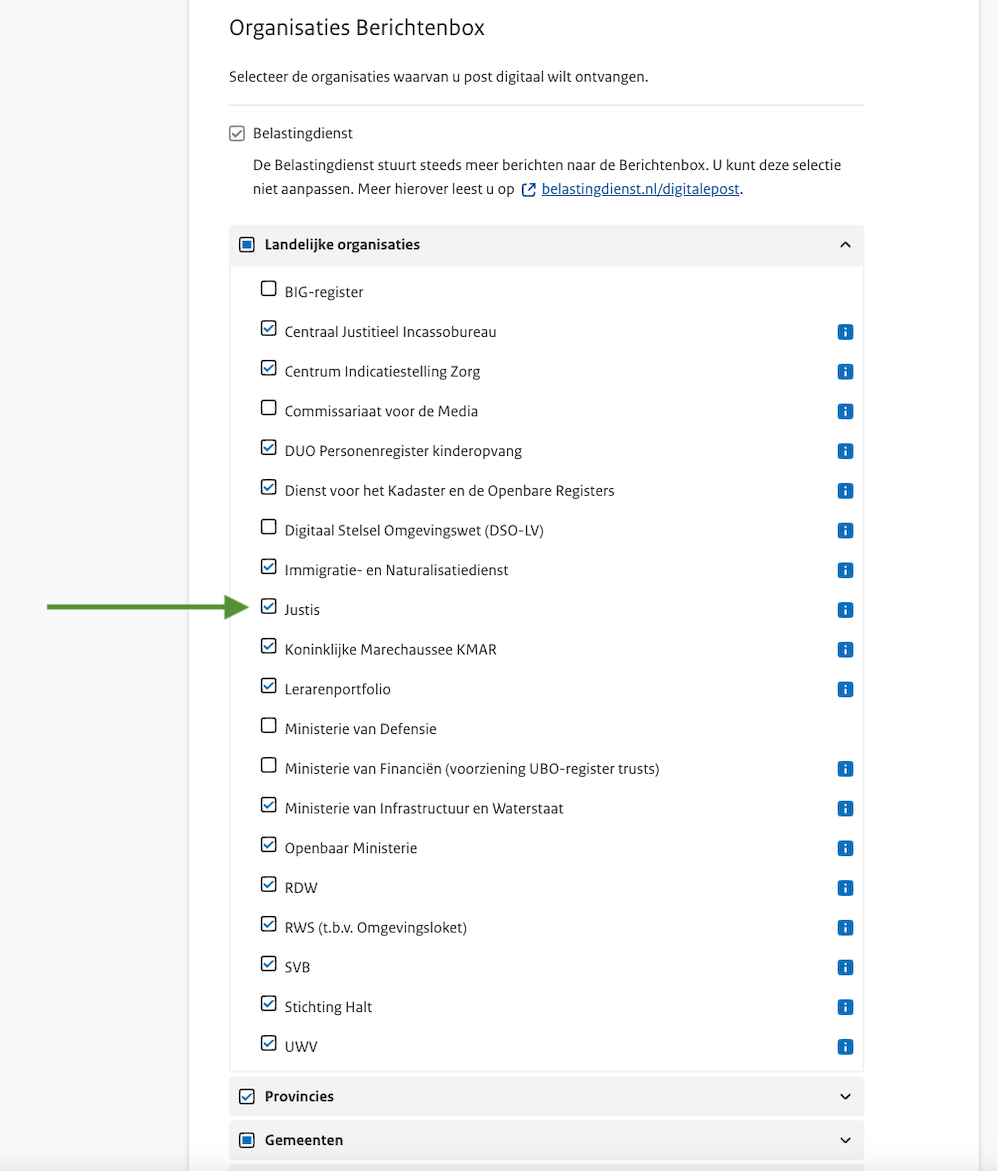This screenshot has width=997, height=1171.
Task: Show info for Openbaar Ministerie
Action: pos(845,848)
